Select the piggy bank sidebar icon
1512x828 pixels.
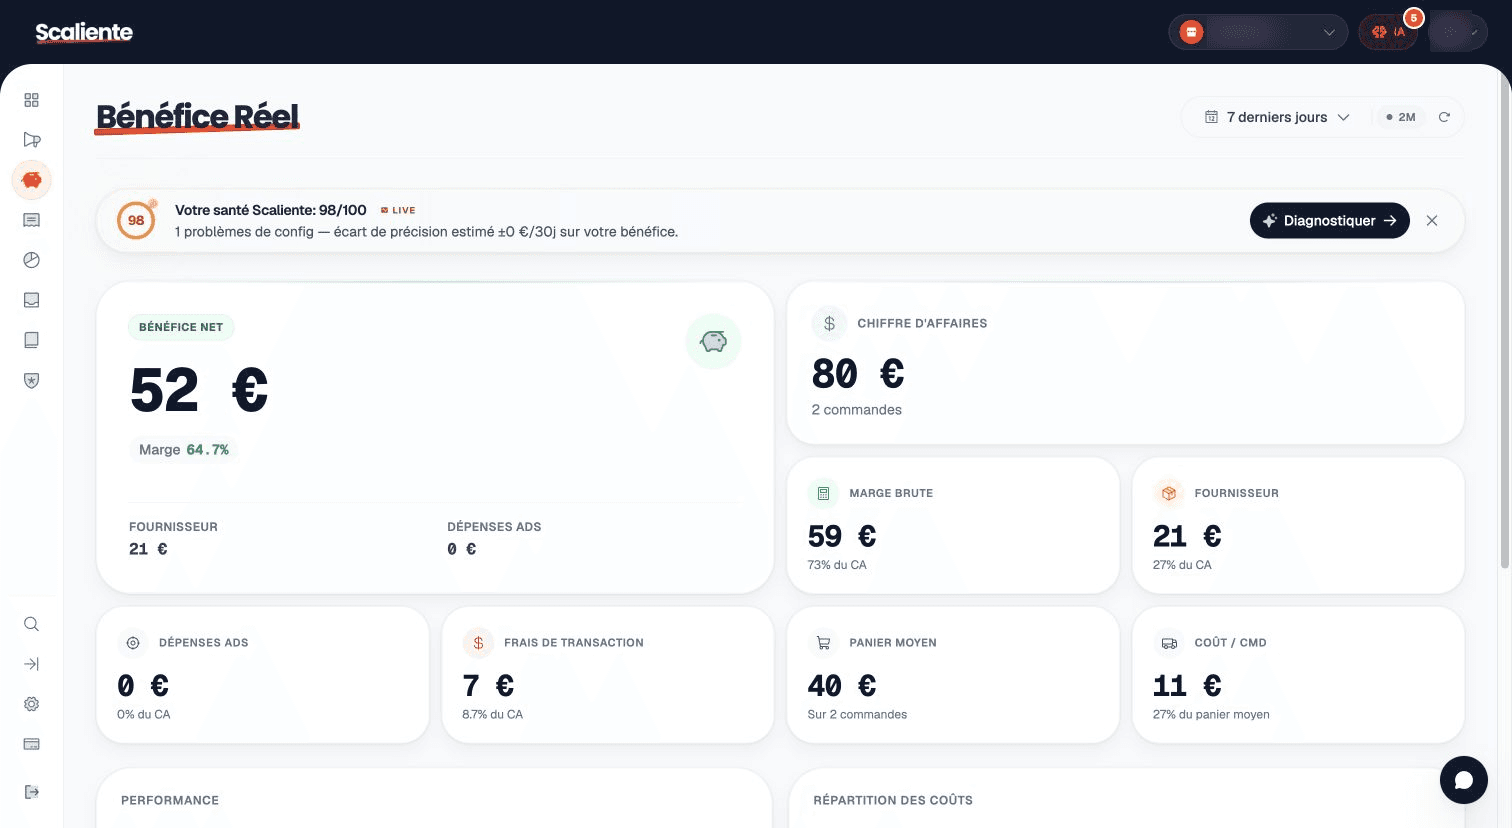click(x=32, y=180)
